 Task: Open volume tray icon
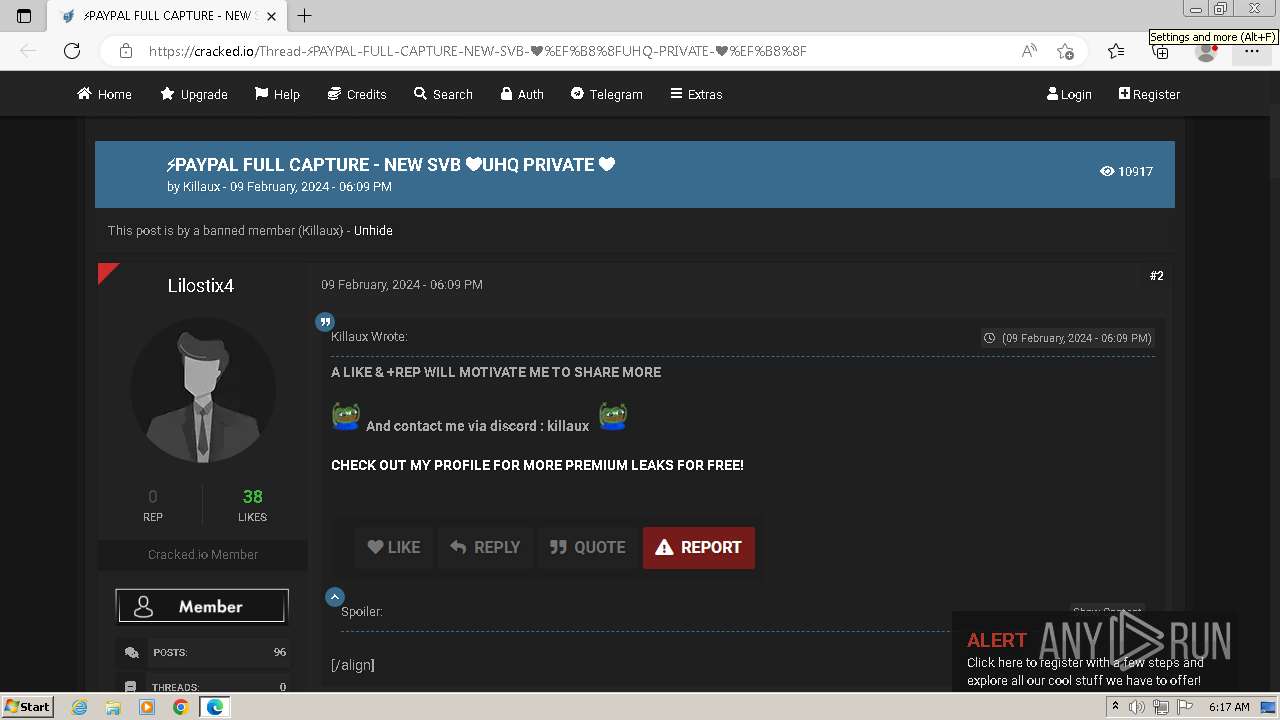[1137, 707]
